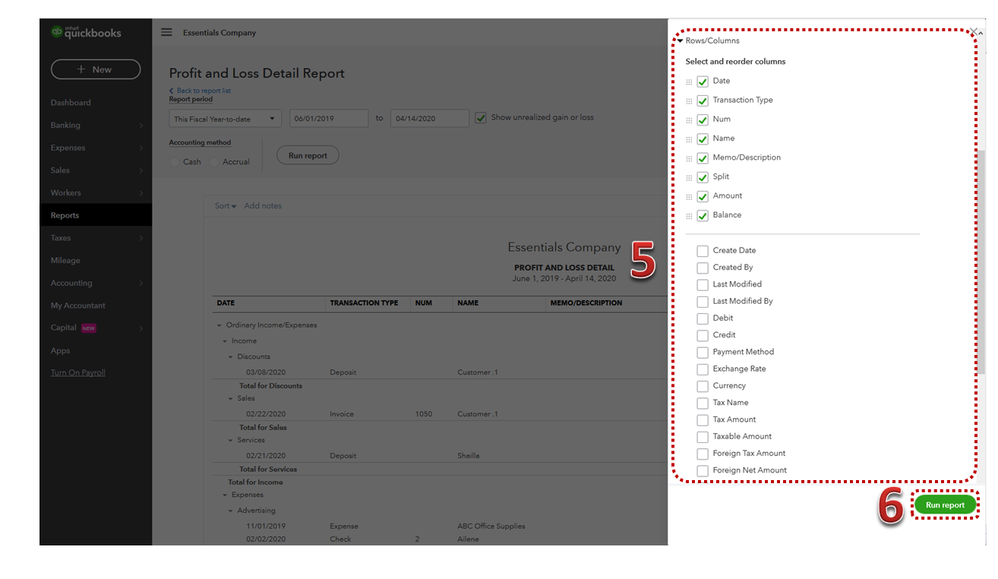The height and width of the screenshot is (579, 998).
Task: Enable the Last Modified column checkbox
Action: point(703,284)
